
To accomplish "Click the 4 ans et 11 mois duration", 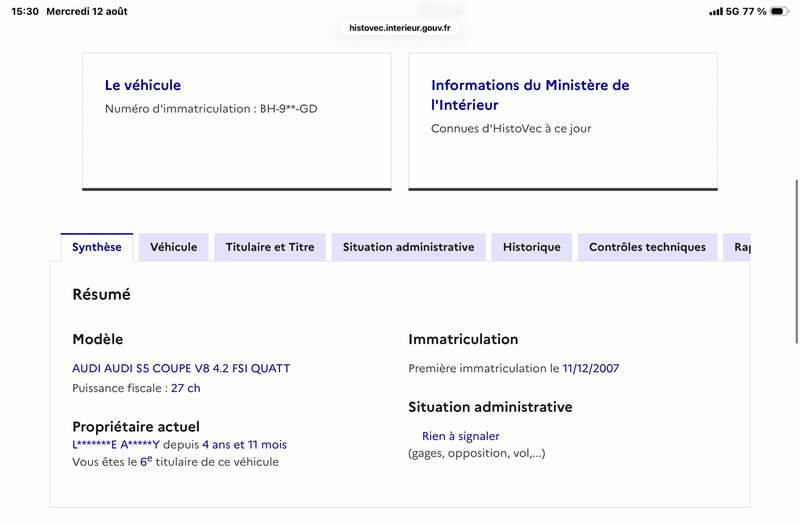I will (244, 445).
